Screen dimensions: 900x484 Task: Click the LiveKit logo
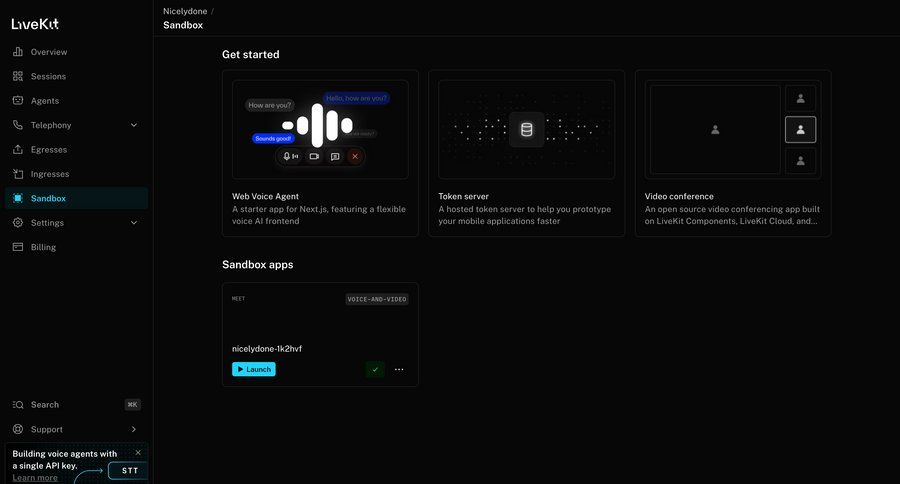click(x=35, y=24)
